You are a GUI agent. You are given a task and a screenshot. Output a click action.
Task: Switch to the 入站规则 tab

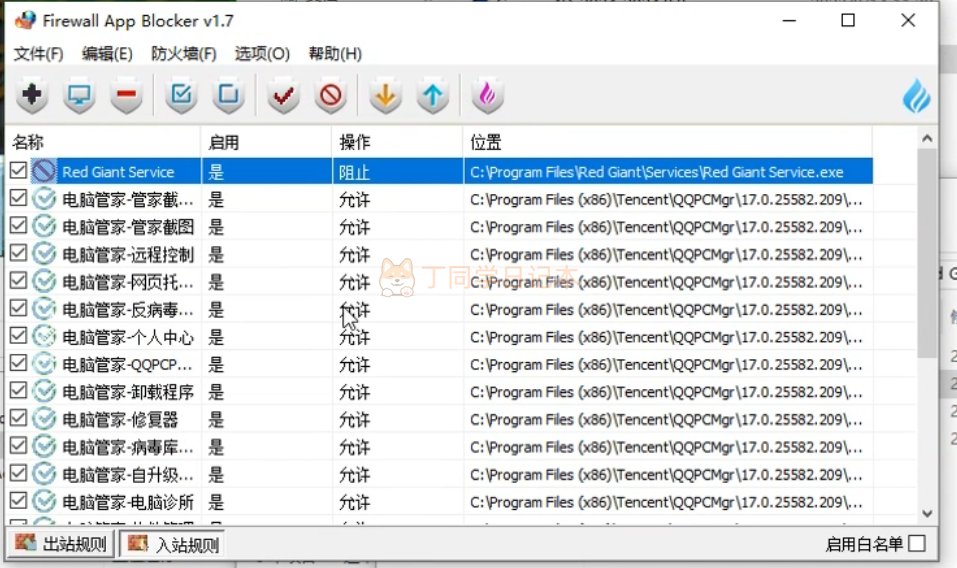tap(173, 544)
